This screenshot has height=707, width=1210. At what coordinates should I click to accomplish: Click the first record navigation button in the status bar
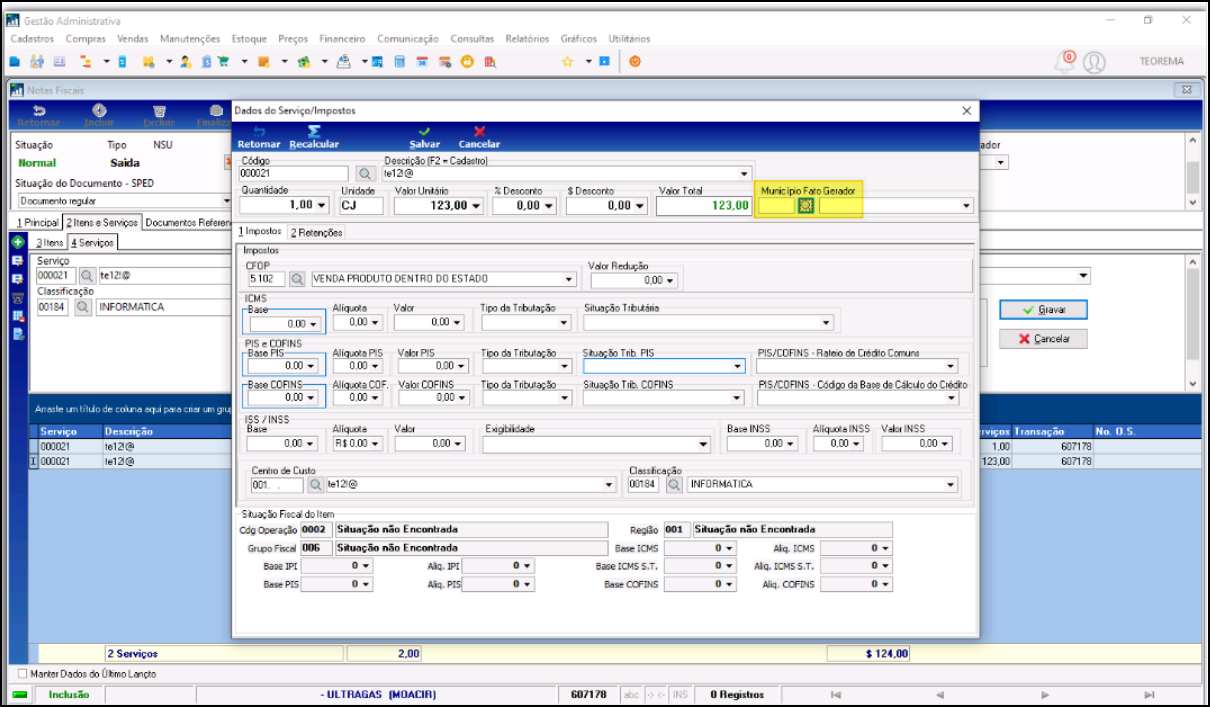click(x=836, y=694)
